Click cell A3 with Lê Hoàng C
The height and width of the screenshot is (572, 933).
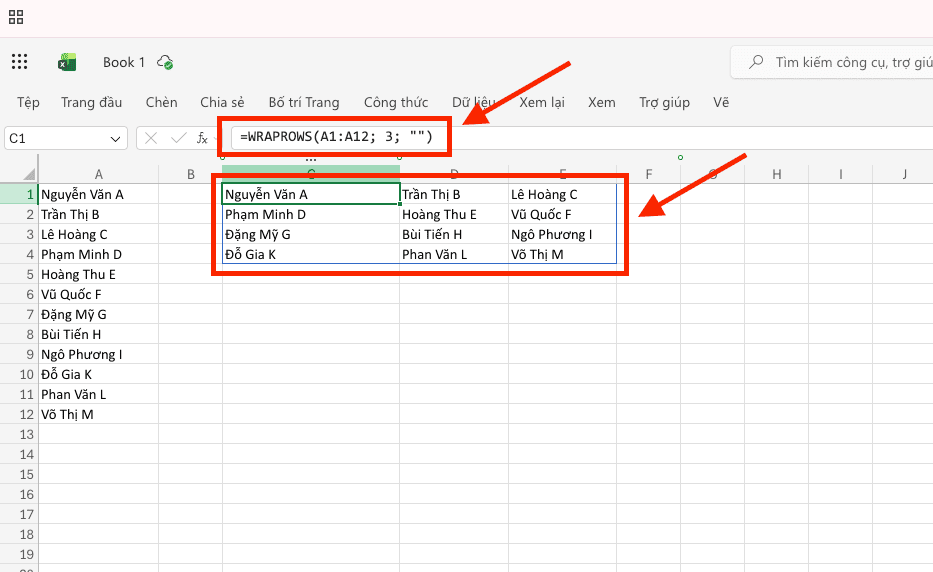[x=99, y=235]
